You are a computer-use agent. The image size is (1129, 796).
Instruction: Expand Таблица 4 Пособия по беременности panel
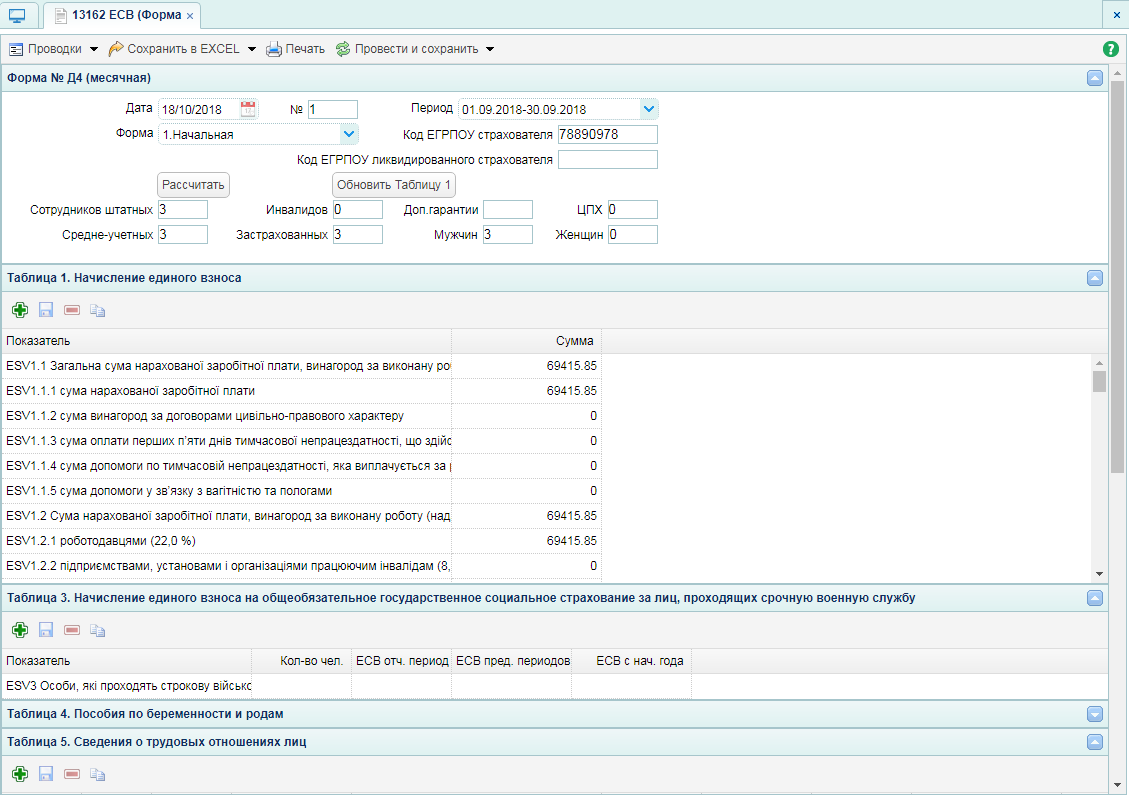click(x=1095, y=714)
